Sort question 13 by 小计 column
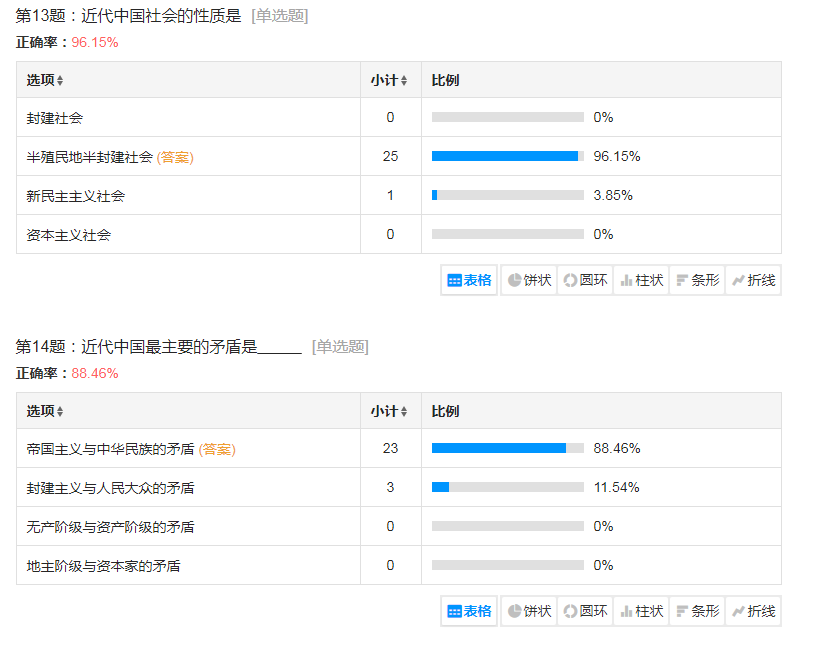Image resolution: width=814 pixels, height=657 pixels. coord(389,80)
